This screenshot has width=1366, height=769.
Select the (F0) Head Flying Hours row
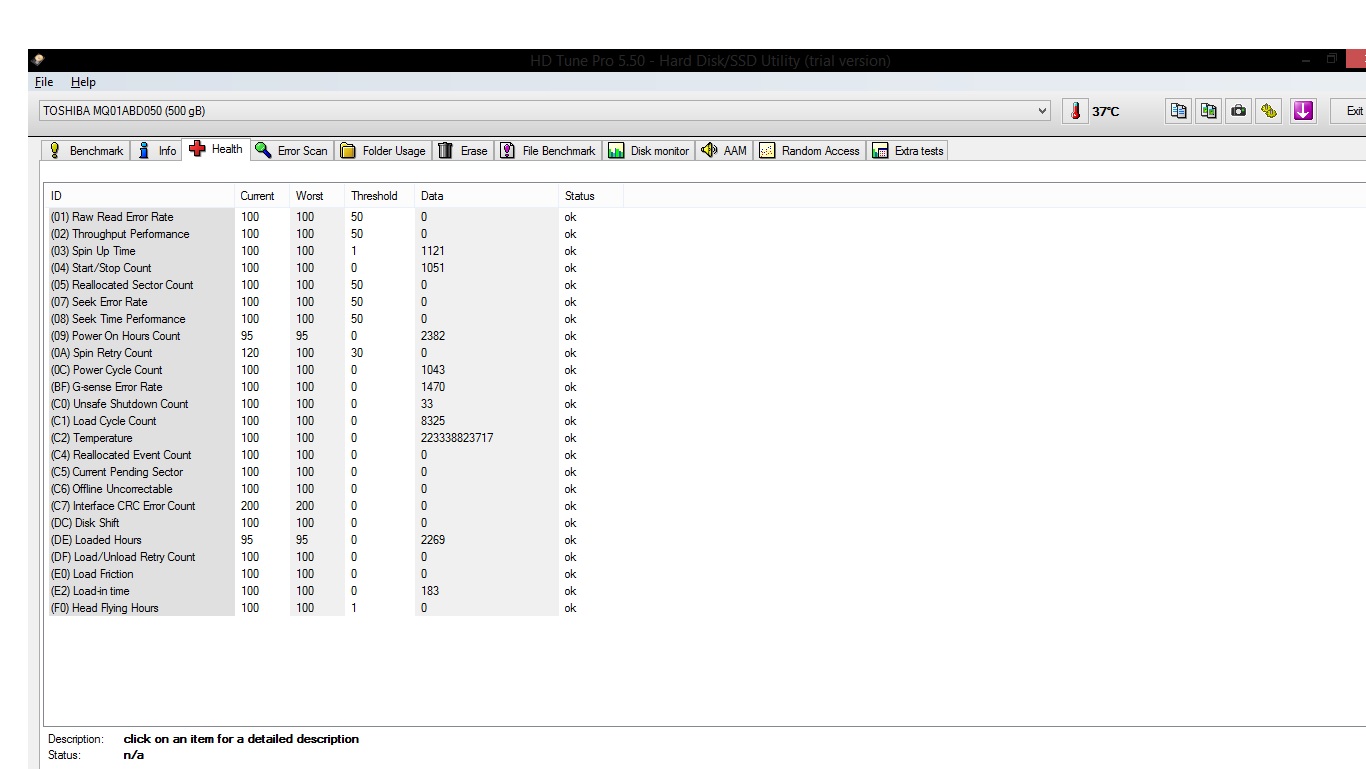coord(335,608)
